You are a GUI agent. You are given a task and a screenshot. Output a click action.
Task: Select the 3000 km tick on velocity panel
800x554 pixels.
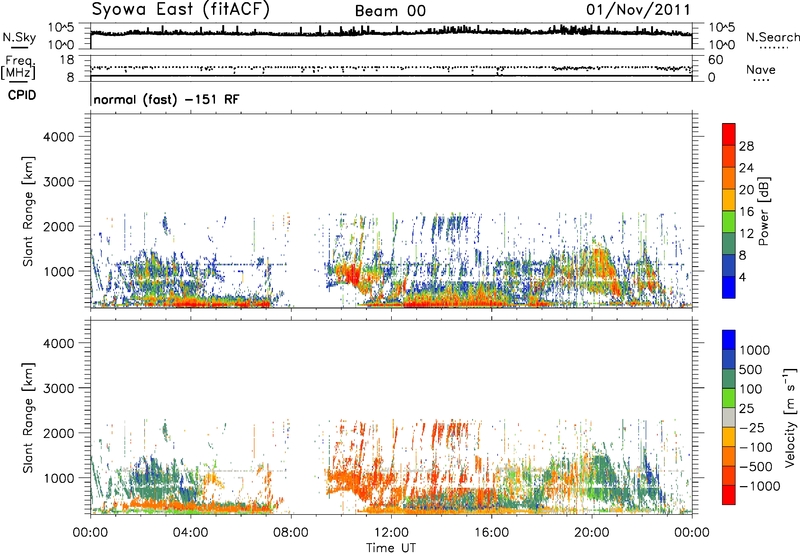click(x=59, y=388)
